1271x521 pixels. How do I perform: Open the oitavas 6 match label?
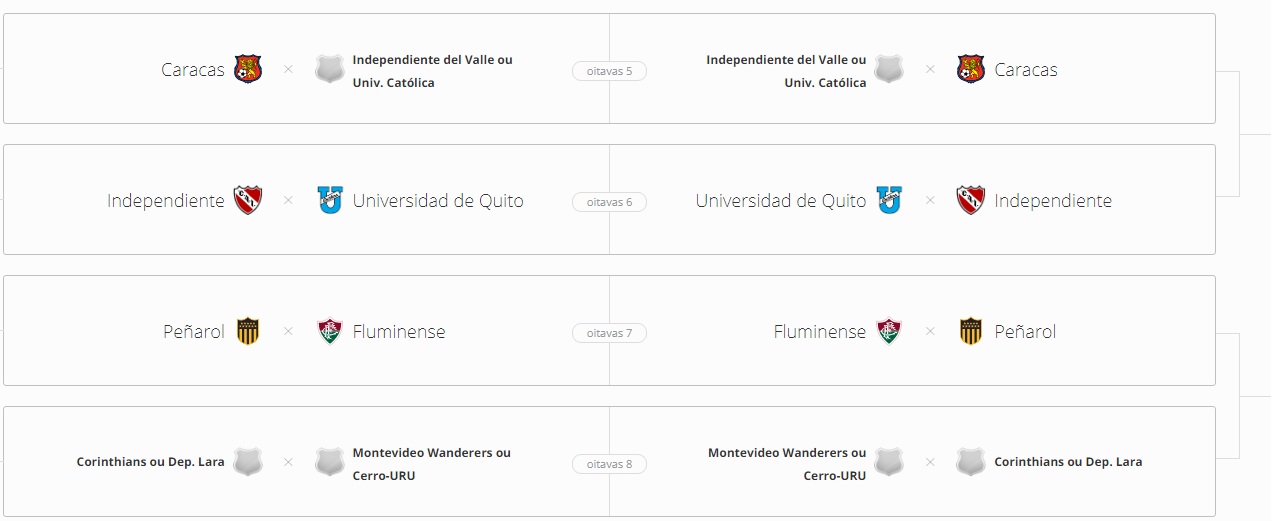(x=609, y=202)
